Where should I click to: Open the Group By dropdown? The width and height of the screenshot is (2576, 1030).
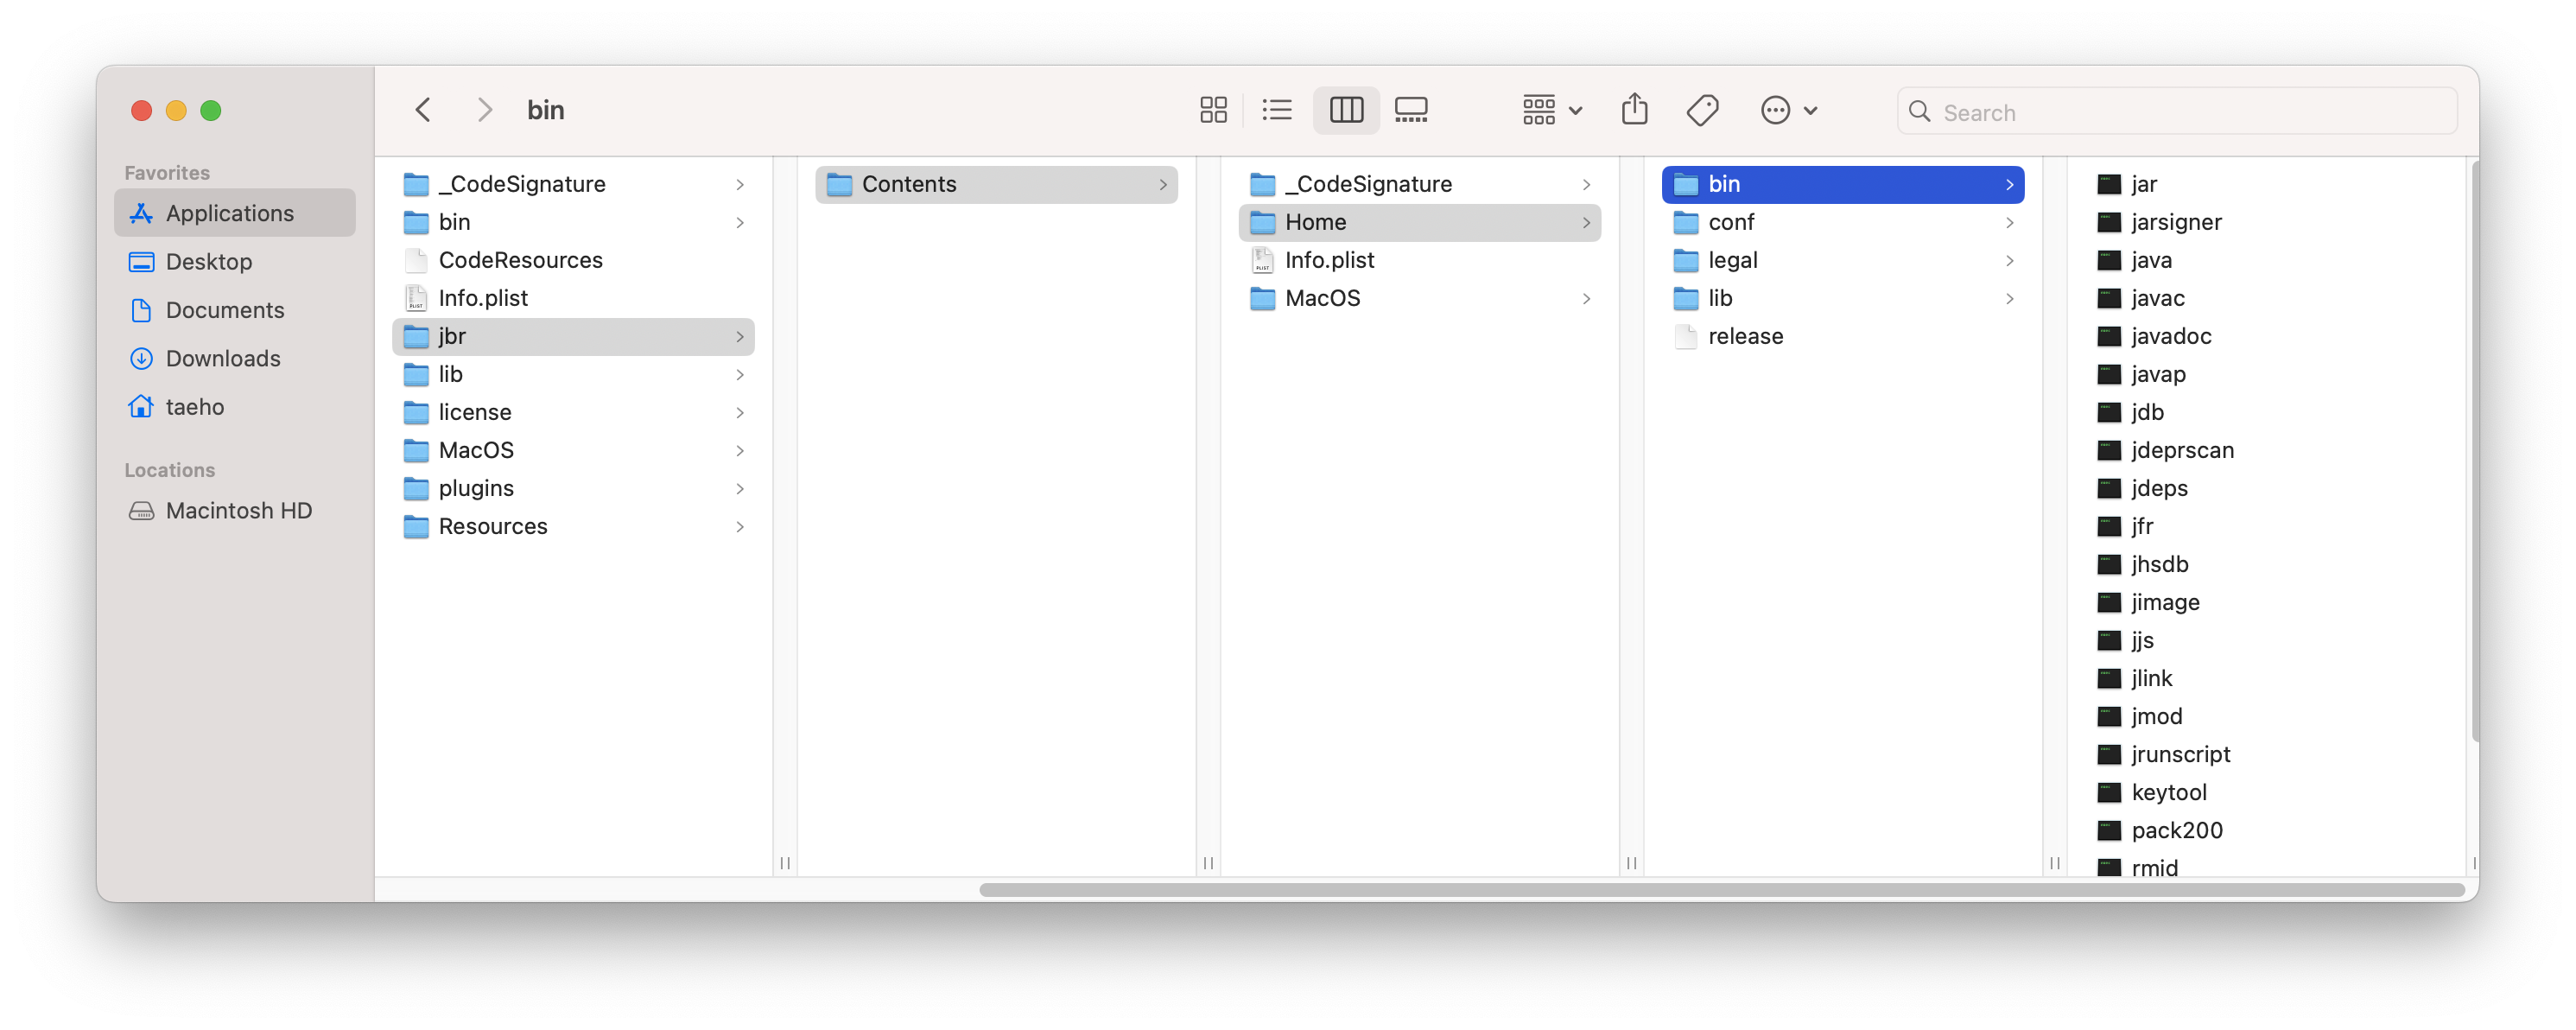1551,110
